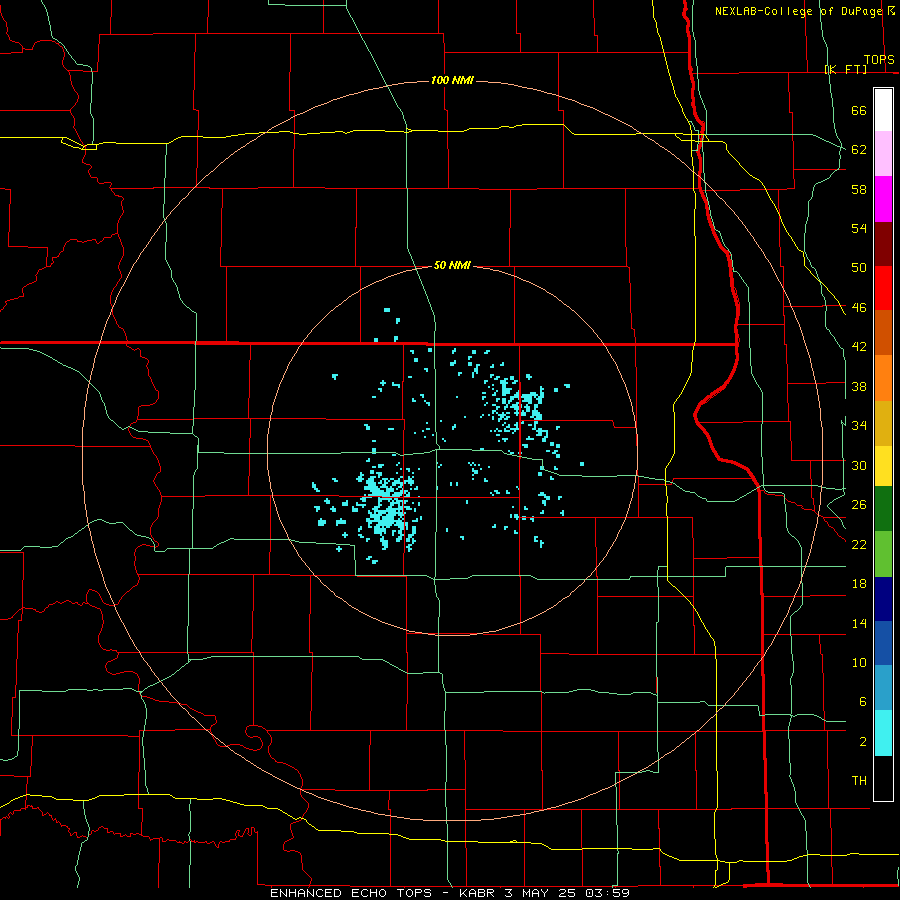Click the bright red 46 K FT swatch
The height and width of the screenshot is (900, 900).
(883, 288)
